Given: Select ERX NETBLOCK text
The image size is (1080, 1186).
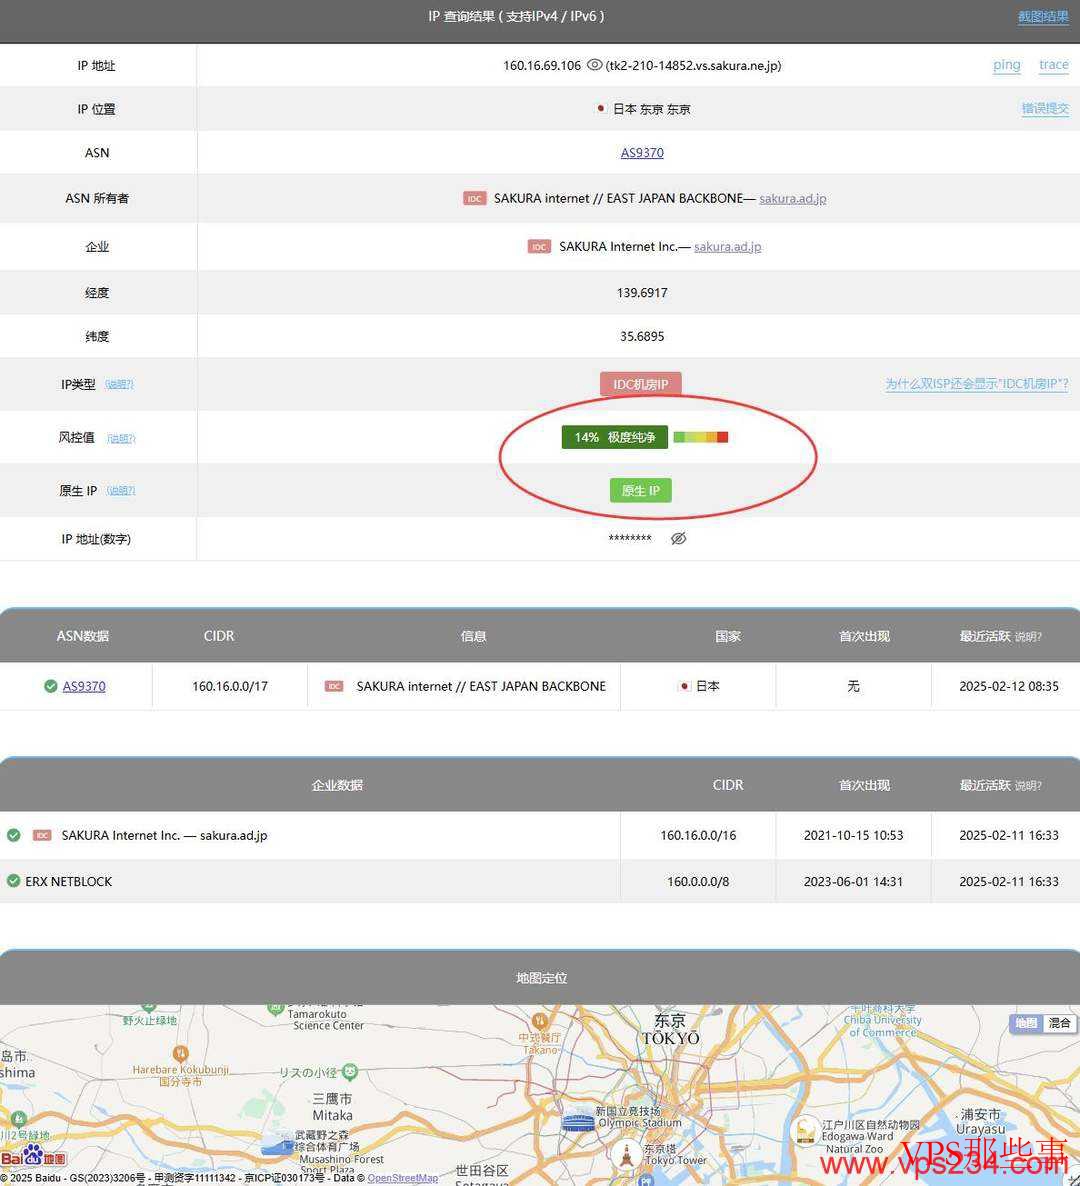Looking at the screenshot, I should pos(69,881).
